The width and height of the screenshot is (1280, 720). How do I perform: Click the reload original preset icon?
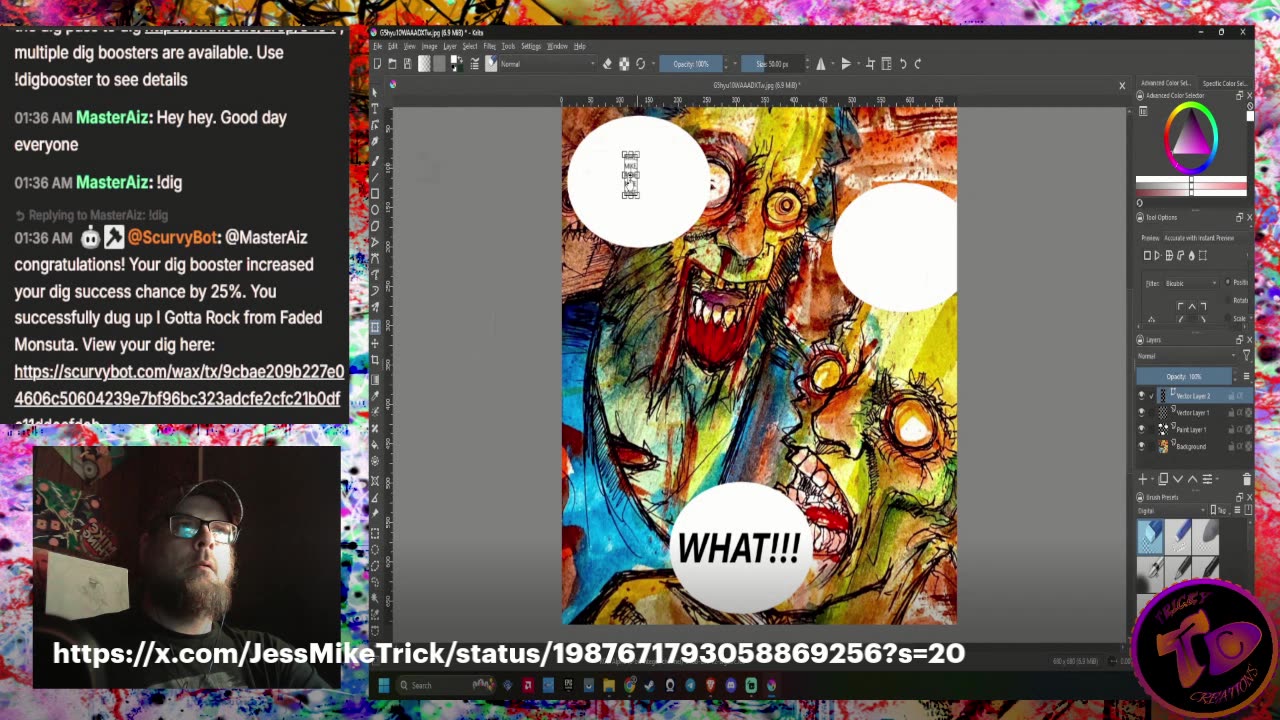coord(641,64)
